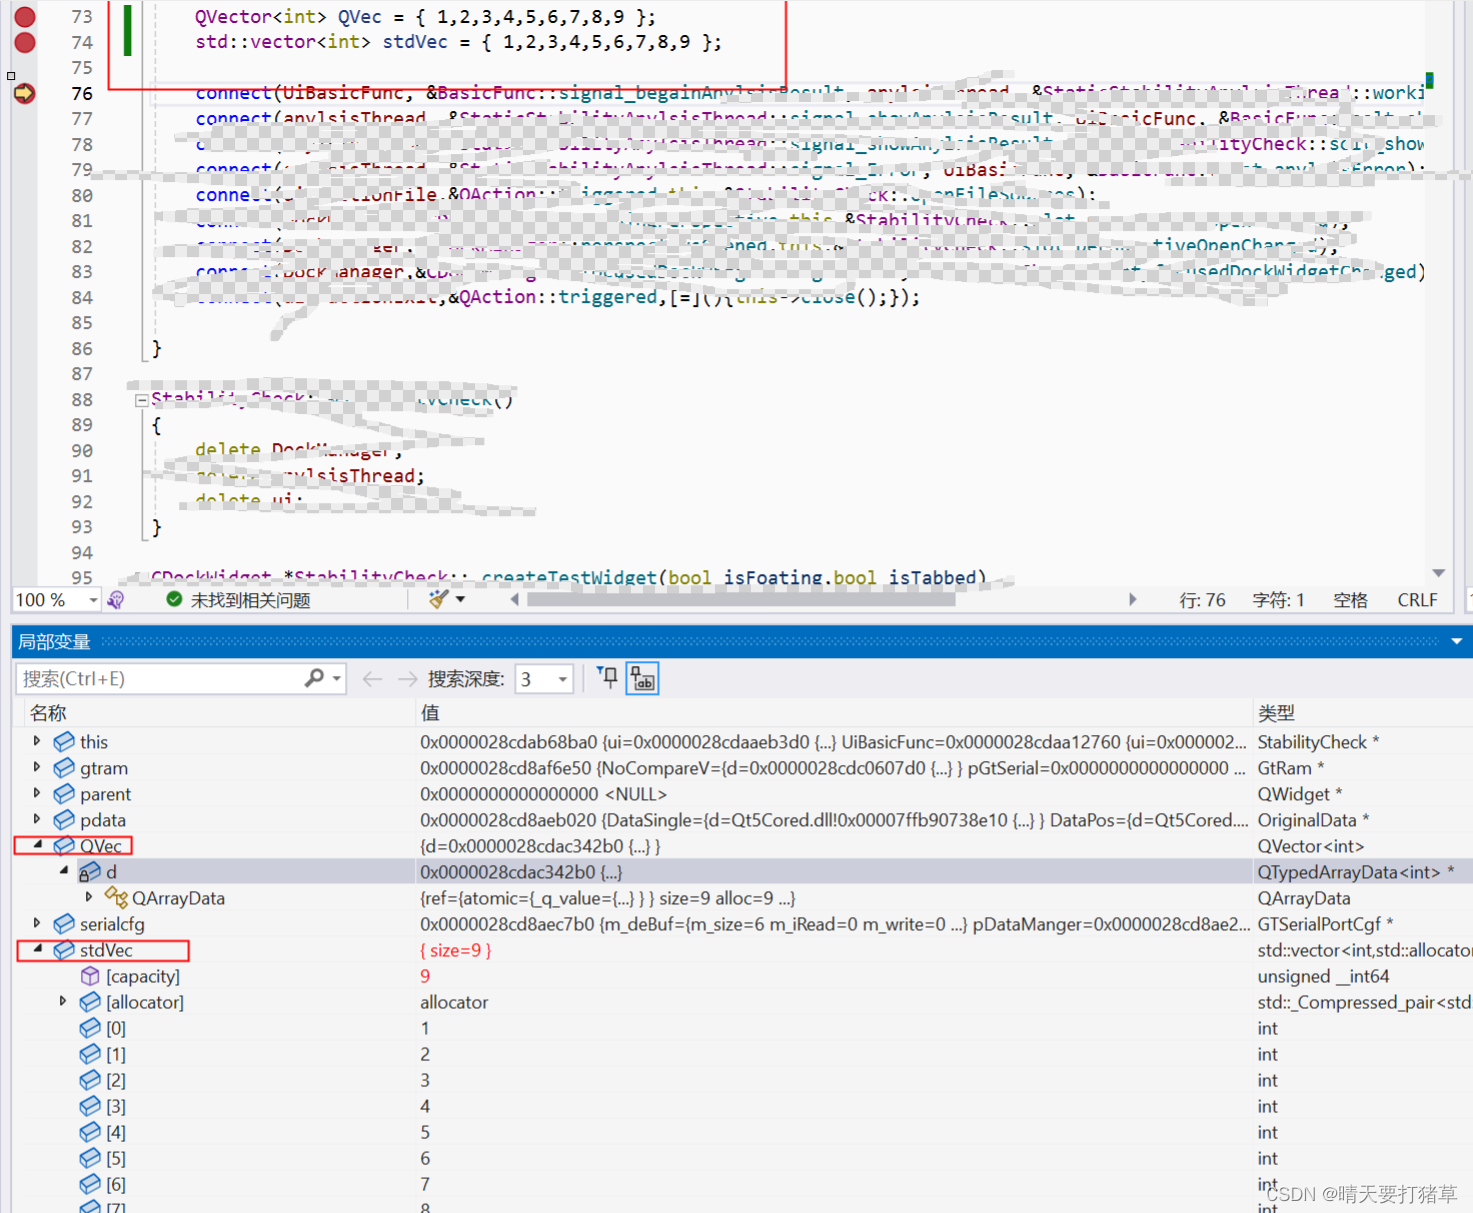Click the yellow execution pointer arrow in the margin
Screen dimensions: 1473x1213
coord(23,92)
